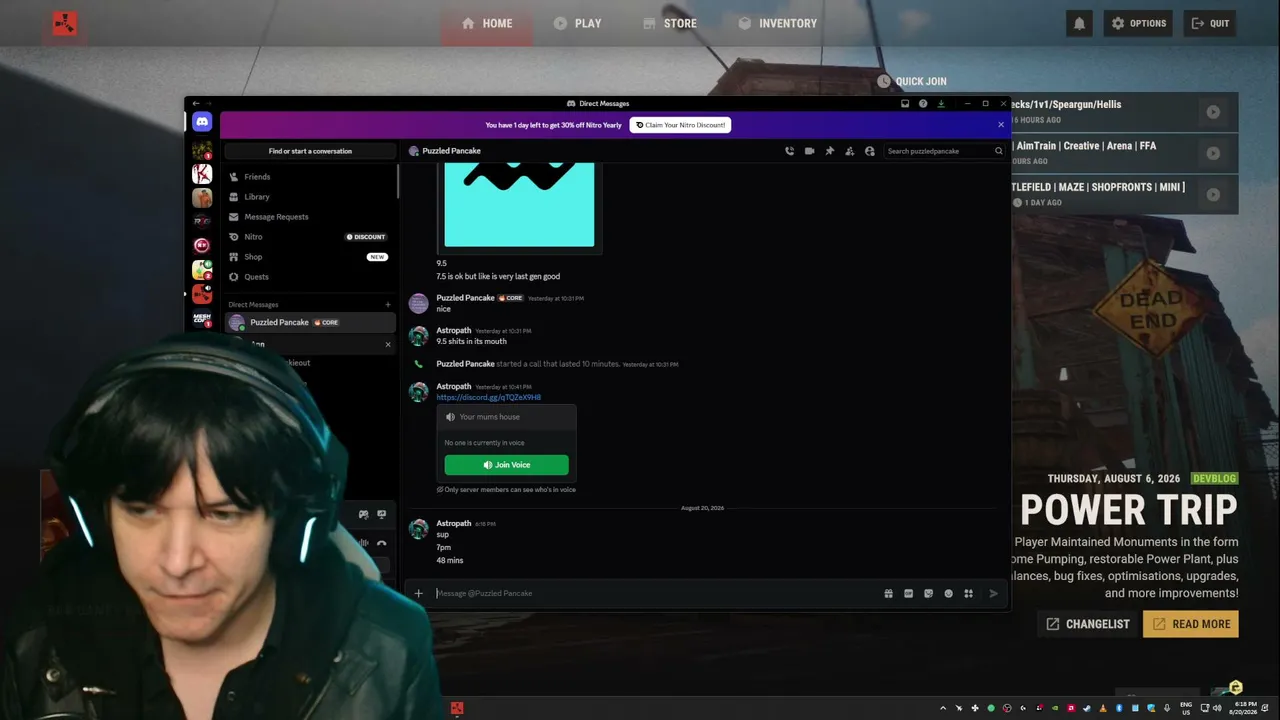Click the notification bell in Rust menu
The width and height of the screenshot is (1280, 720).
coord(1079,23)
